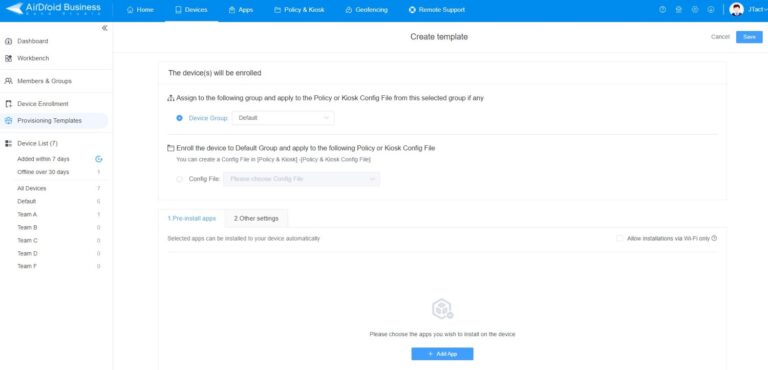The width and height of the screenshot is (768, 370).
Task: Select Team D group
Action: (27, 254)
